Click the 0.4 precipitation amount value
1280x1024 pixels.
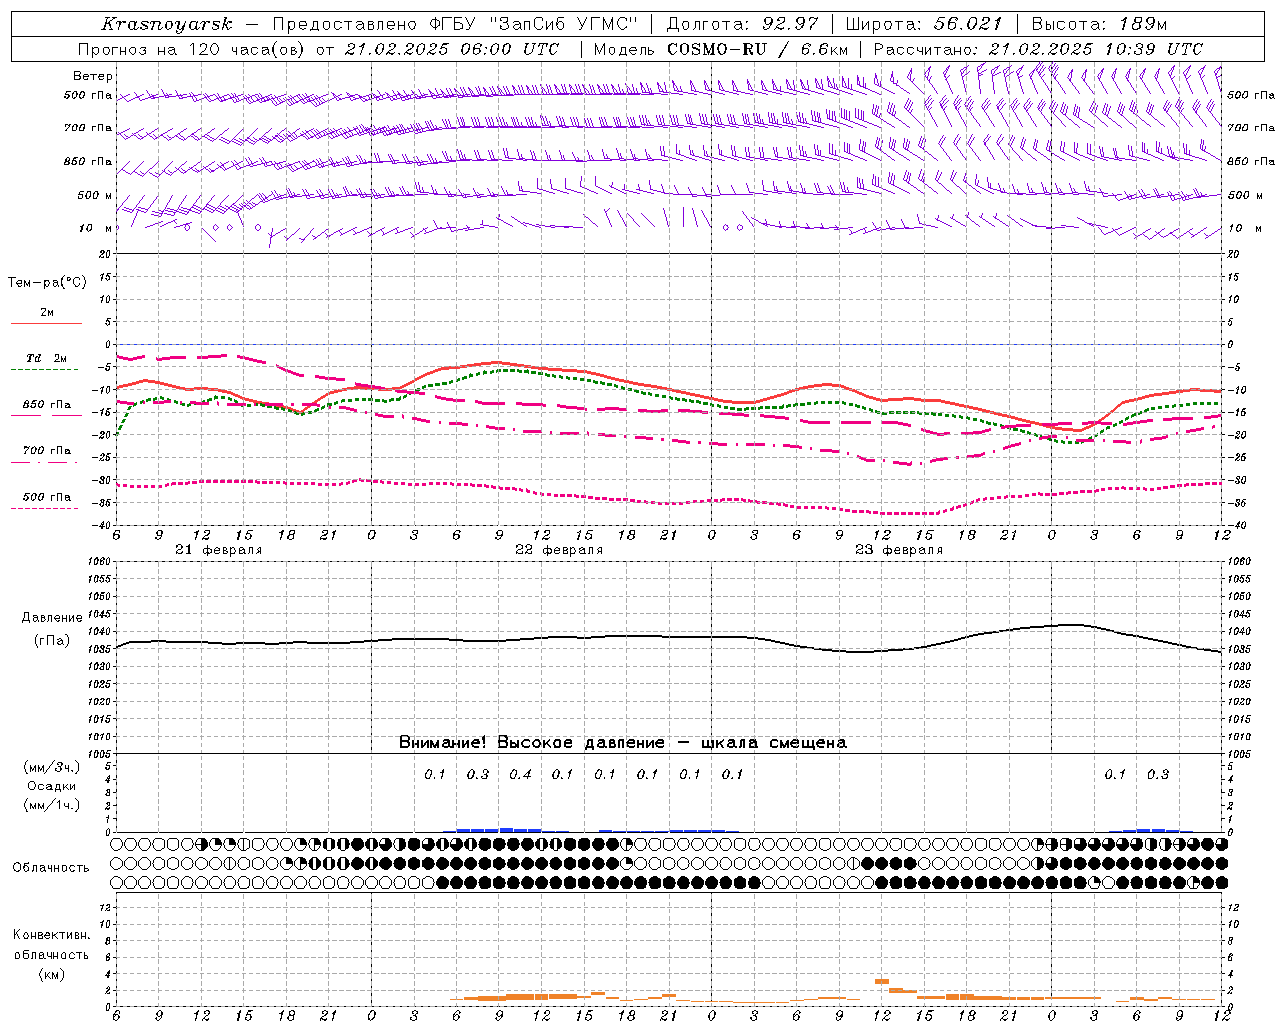pos(520,774)
